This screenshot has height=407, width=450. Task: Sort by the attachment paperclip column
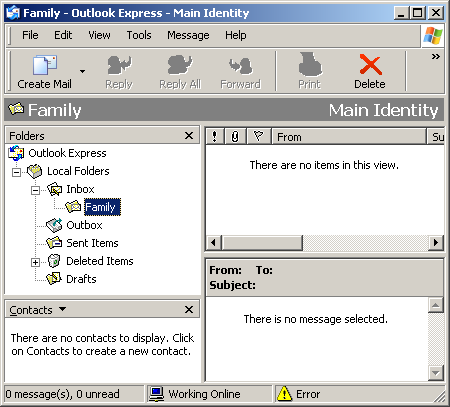tap(235, 136)
